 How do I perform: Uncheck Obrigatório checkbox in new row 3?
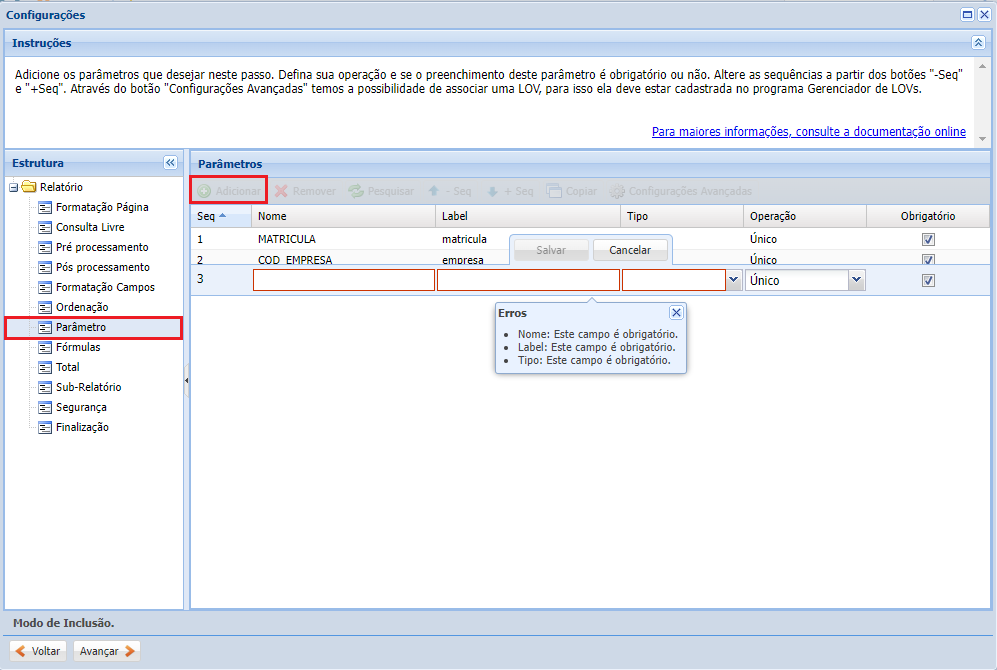point(928,281)
